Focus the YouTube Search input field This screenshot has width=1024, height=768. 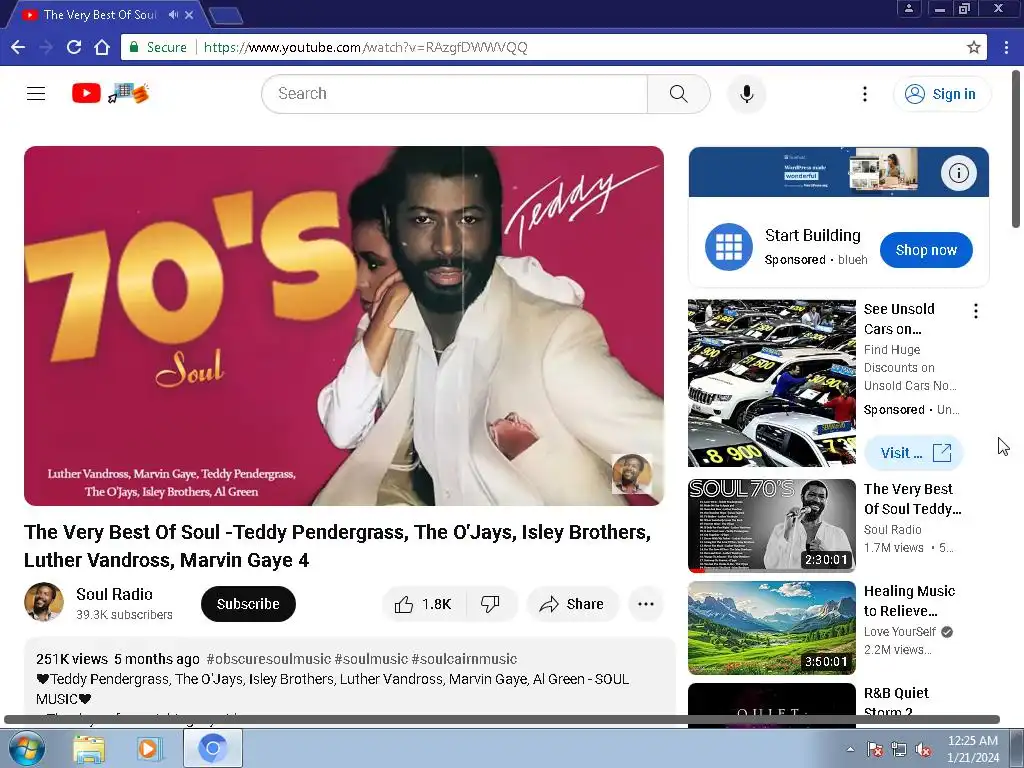point(455,93)
